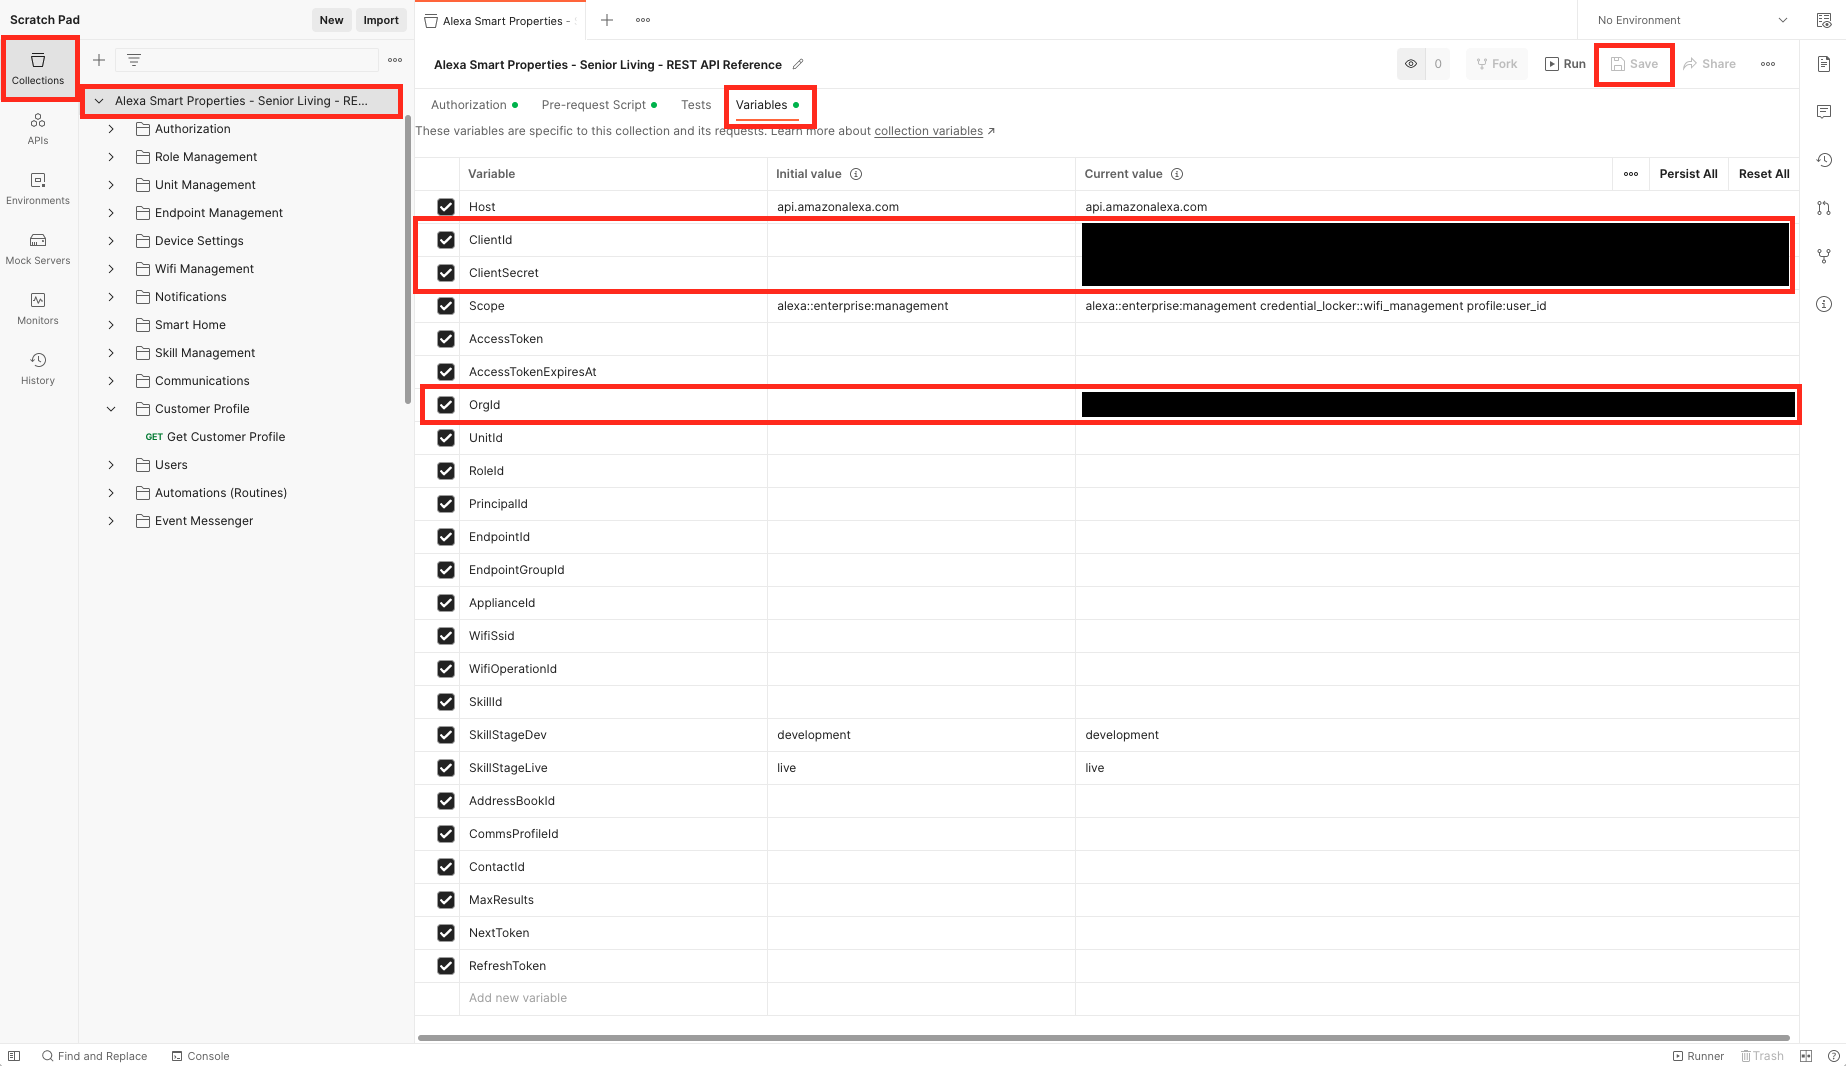This screenshot has height=1066, width=1846.
Task: Open the changelog icon in the right sidebar
Action: pos(1824,160)
